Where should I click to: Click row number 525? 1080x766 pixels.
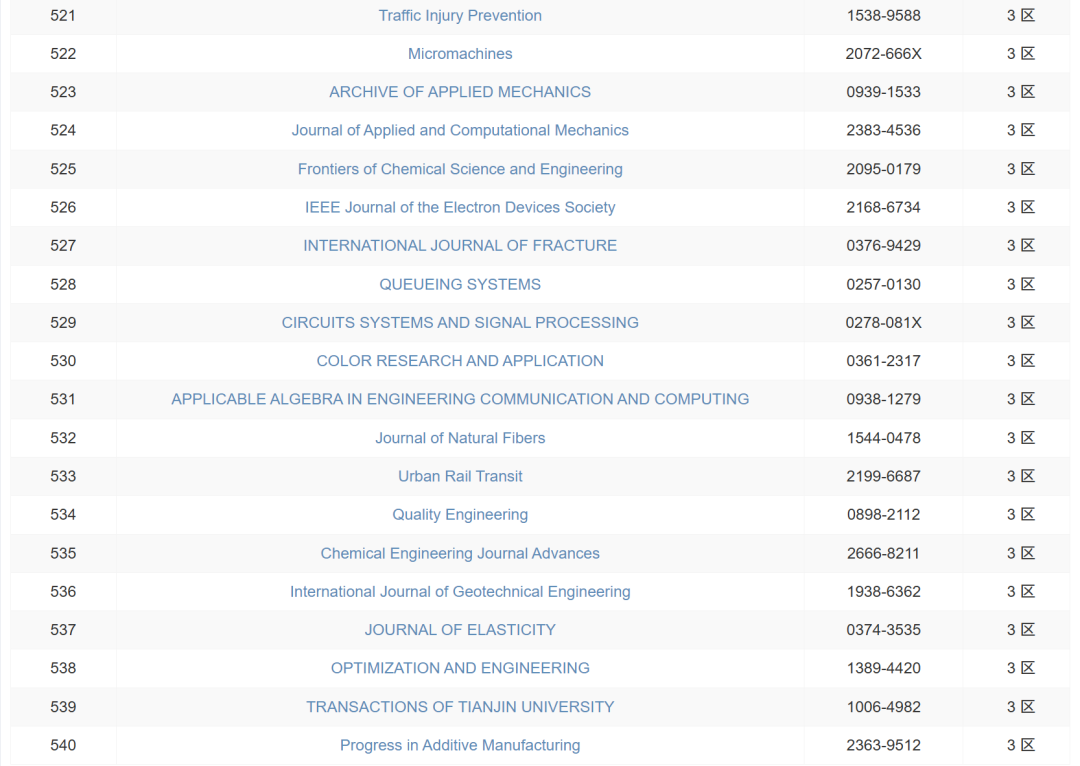pyautogui.click(x=63, y=169)
